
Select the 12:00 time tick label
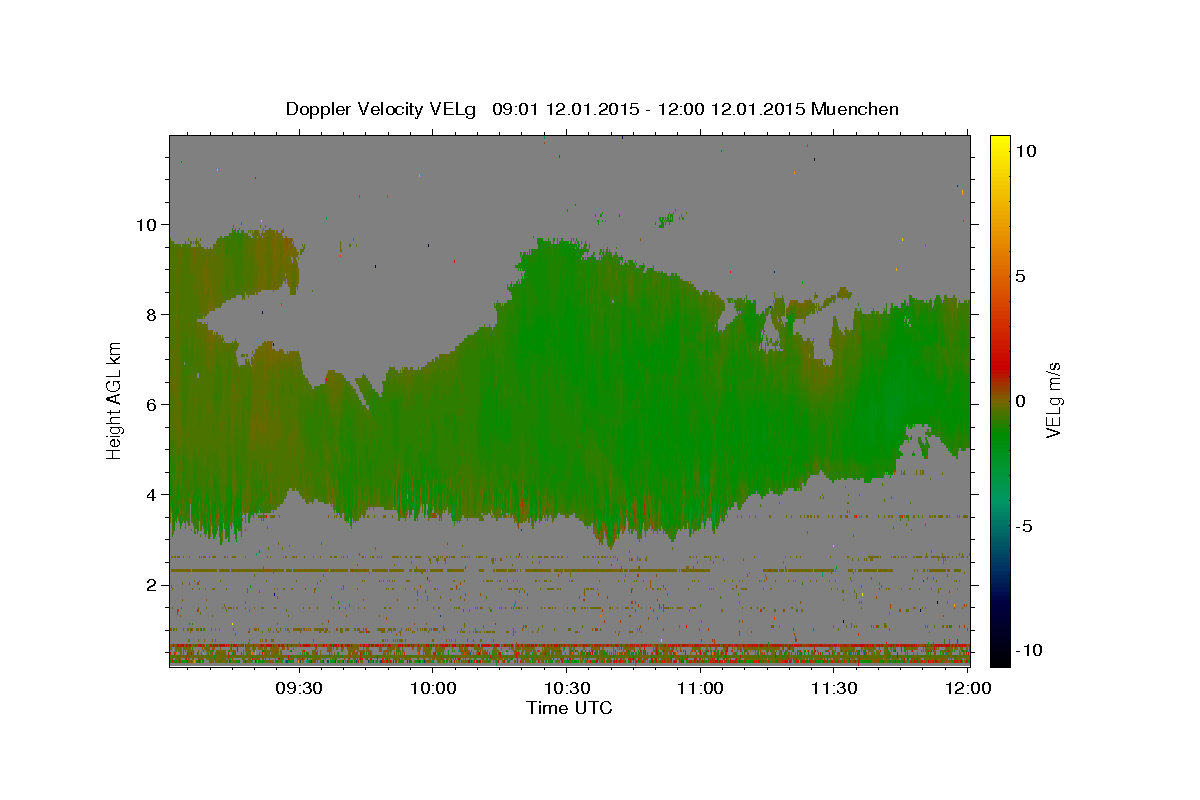[x=967, y=688]
